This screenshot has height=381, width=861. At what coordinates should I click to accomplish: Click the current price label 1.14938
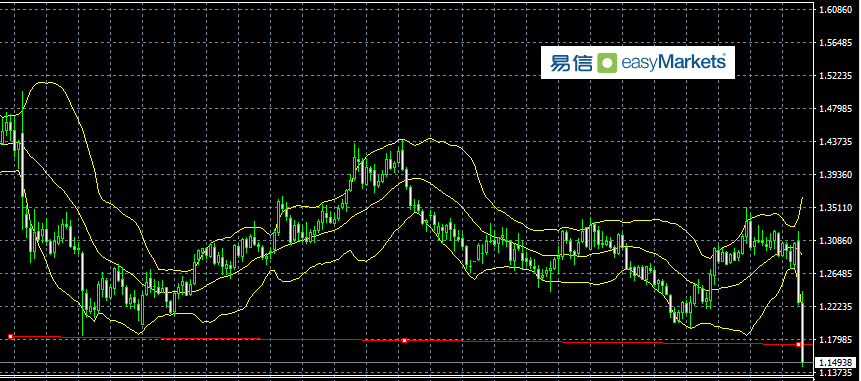(836, 362)
